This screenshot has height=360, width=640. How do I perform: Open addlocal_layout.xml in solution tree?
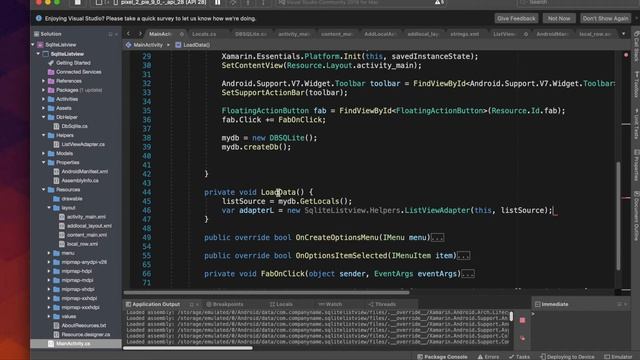[x=89, y=226]
